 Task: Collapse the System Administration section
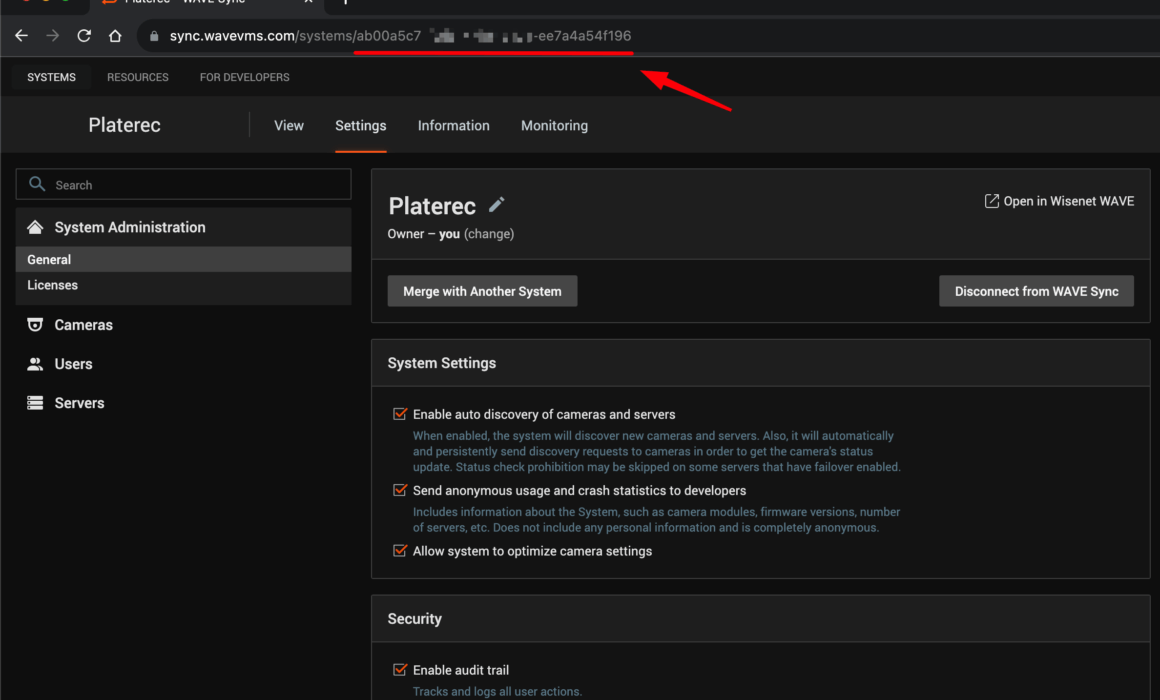(x=183, y=227)
